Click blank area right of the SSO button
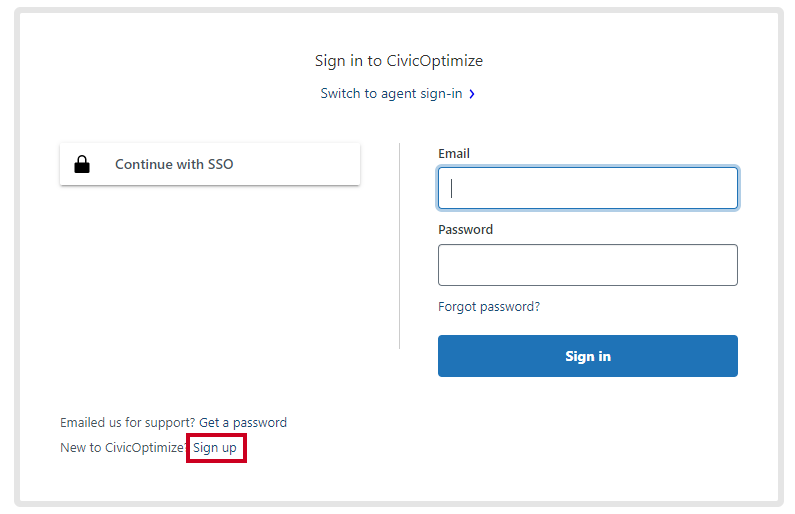 point(379,164)
